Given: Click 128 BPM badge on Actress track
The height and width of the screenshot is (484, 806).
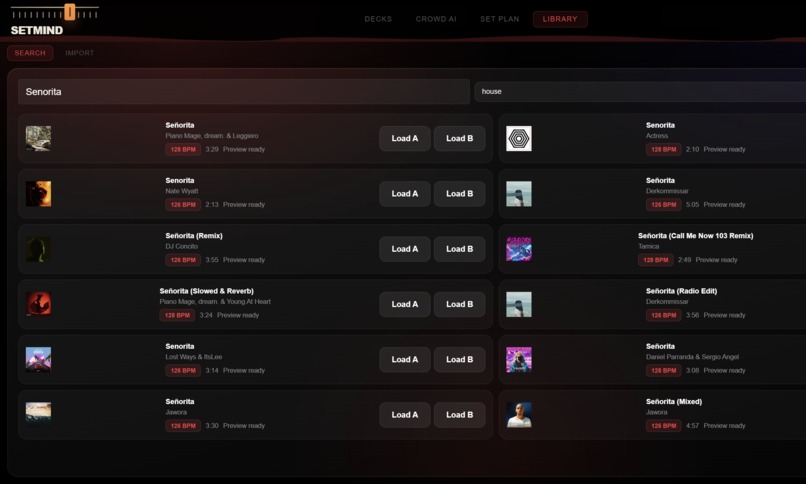Looking at the screenshot, I should coord(664,150).
